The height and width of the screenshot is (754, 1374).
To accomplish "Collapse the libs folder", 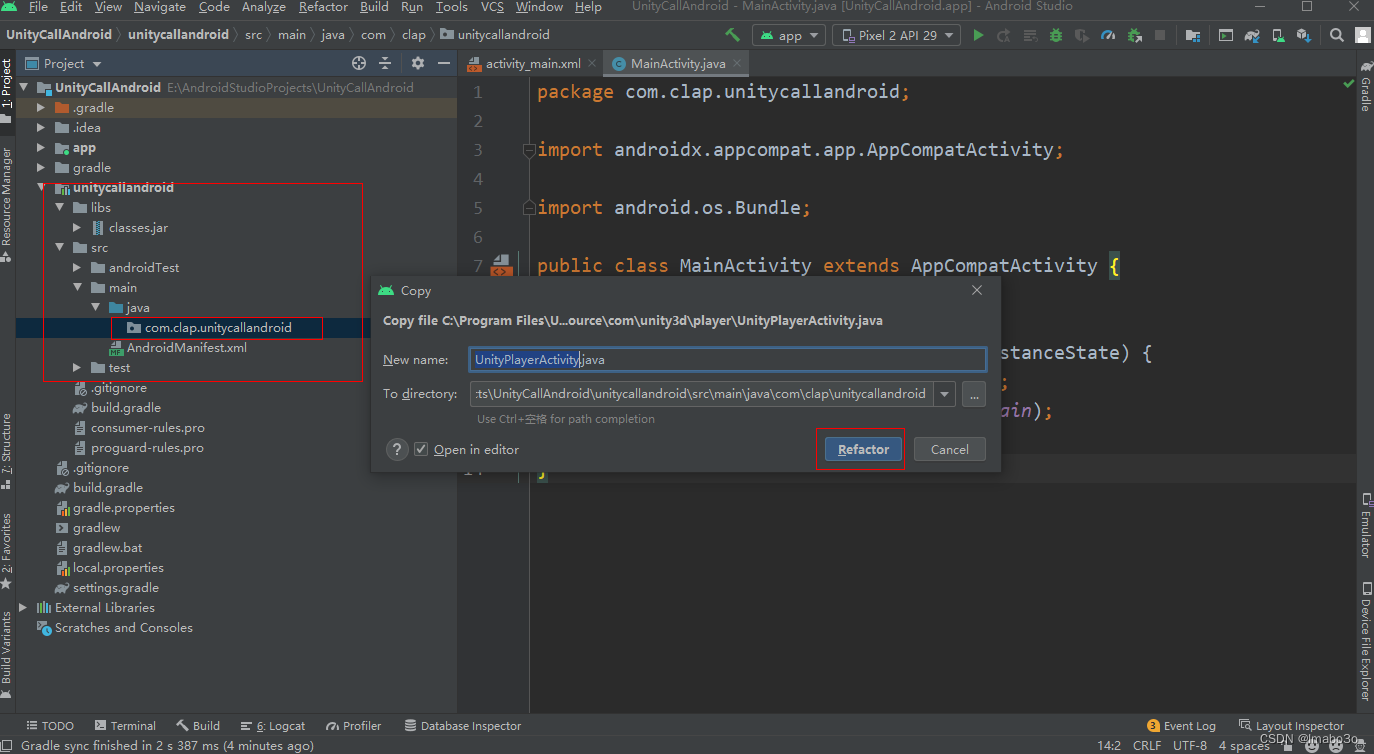I will coord(58,207).
